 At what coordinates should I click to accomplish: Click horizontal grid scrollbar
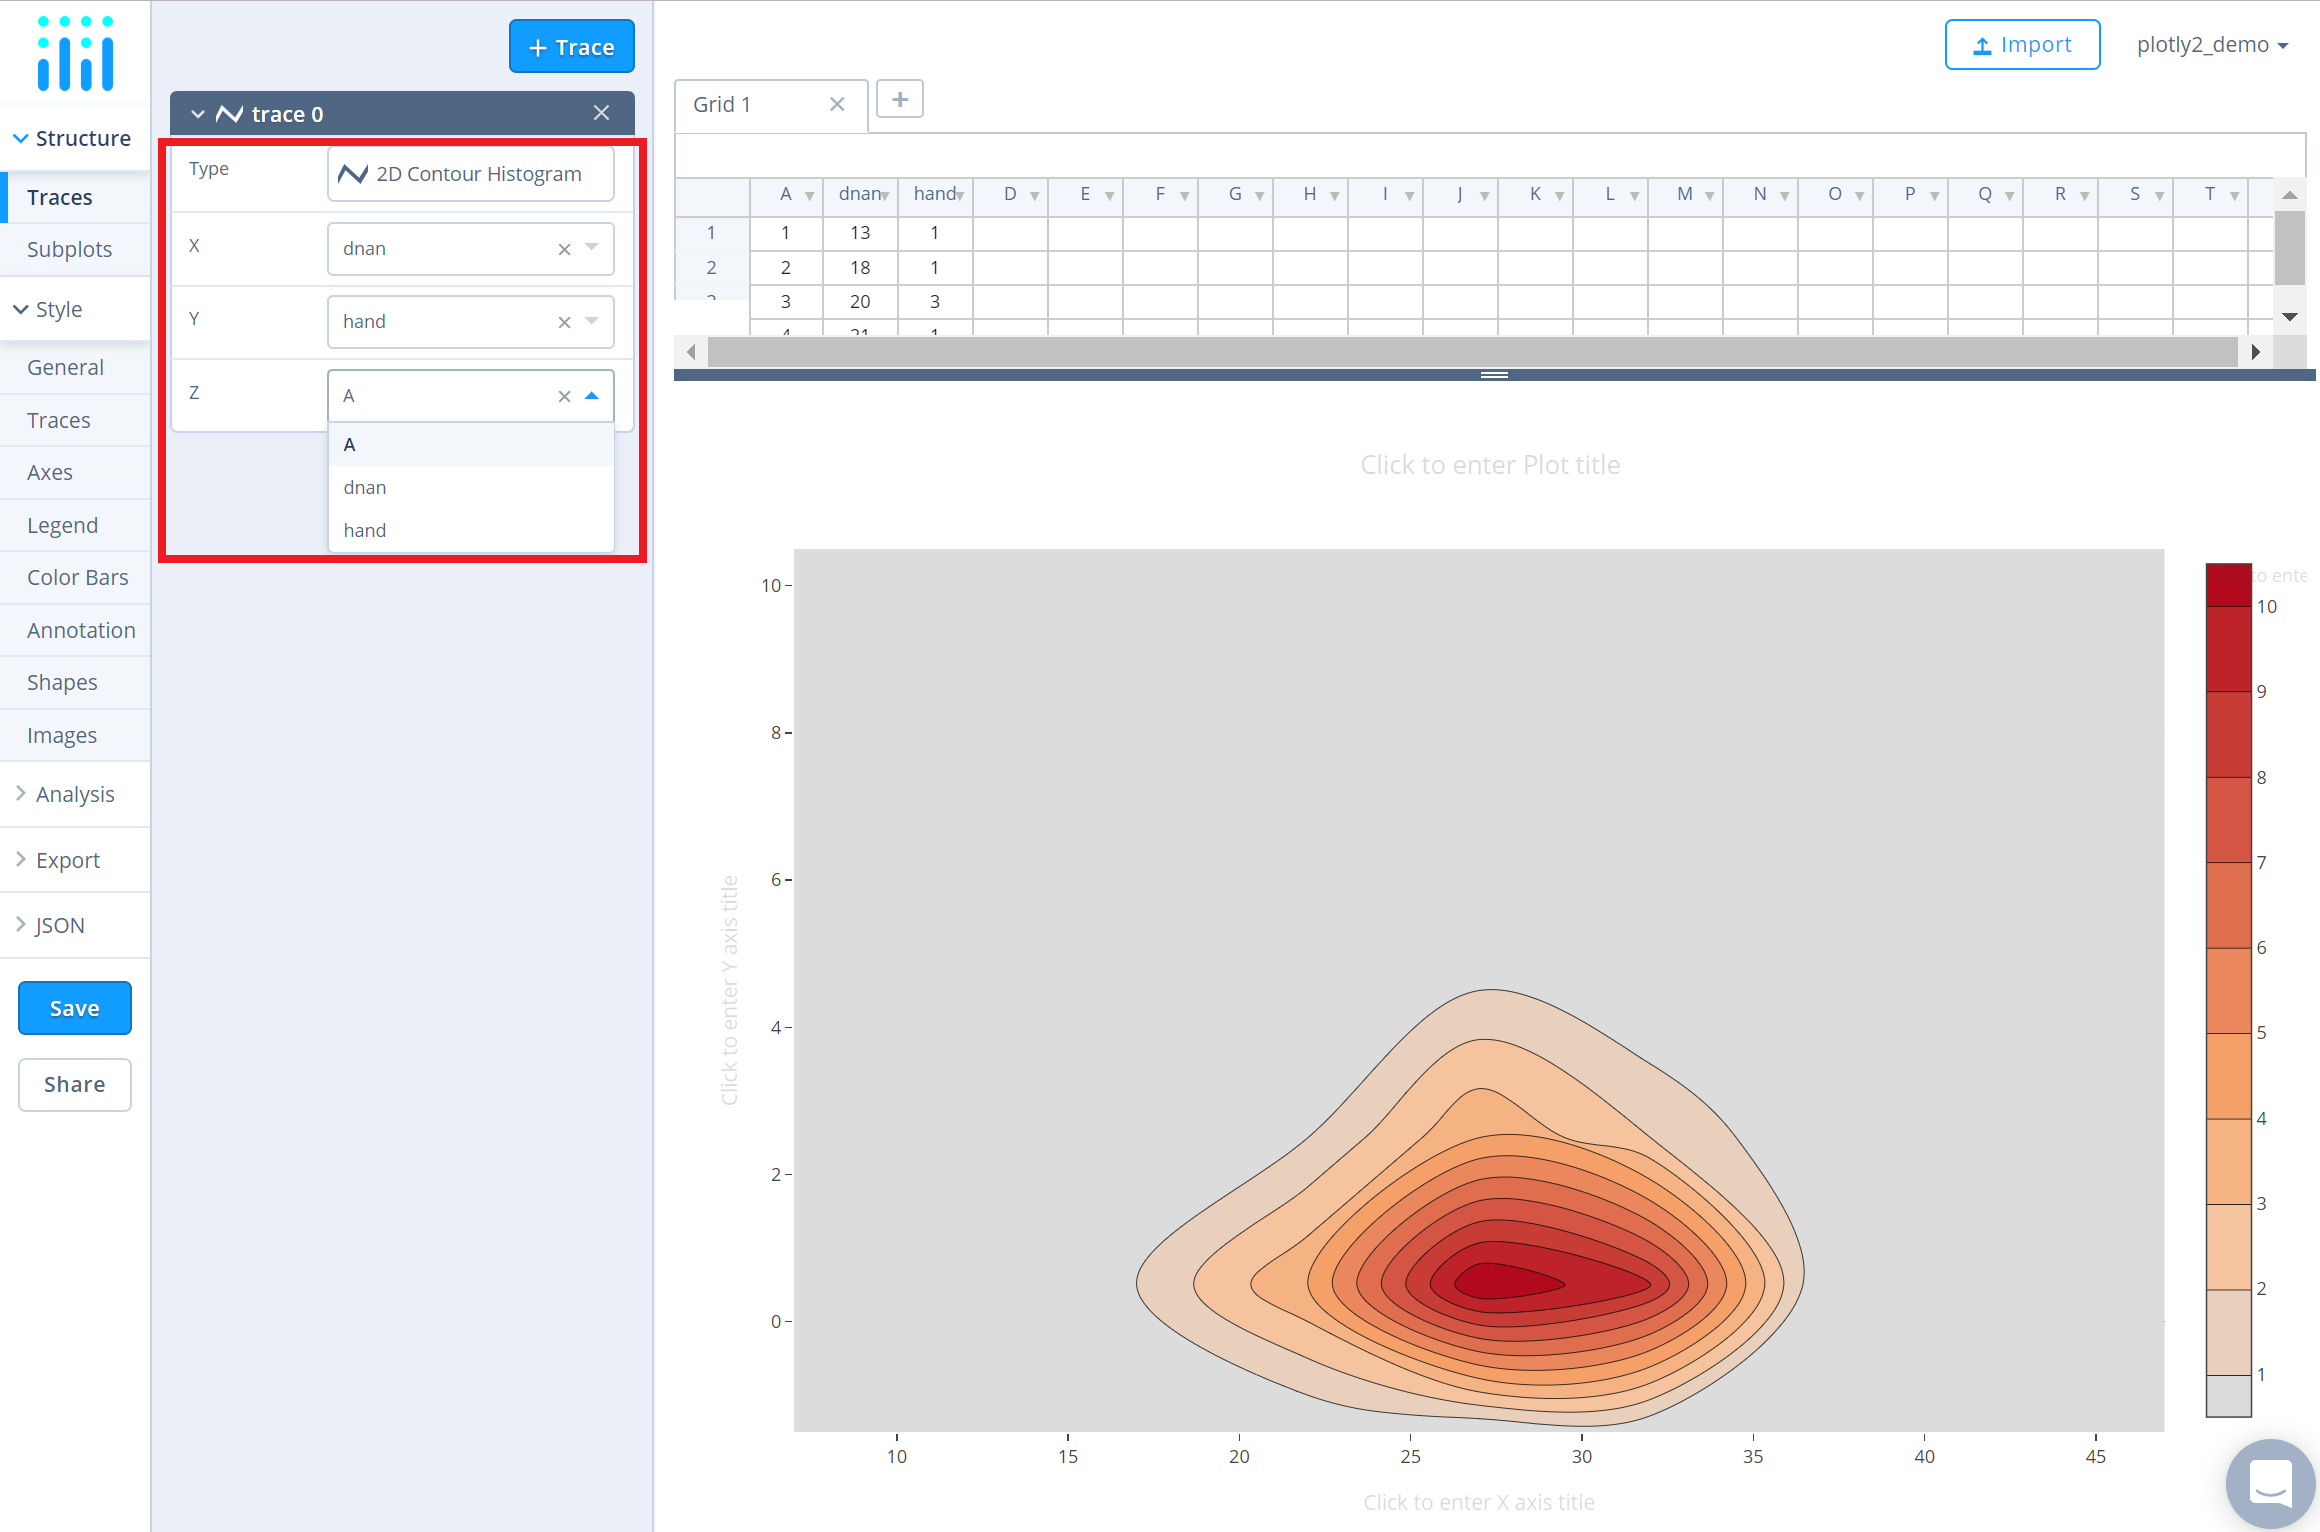tap(1472, 352)
